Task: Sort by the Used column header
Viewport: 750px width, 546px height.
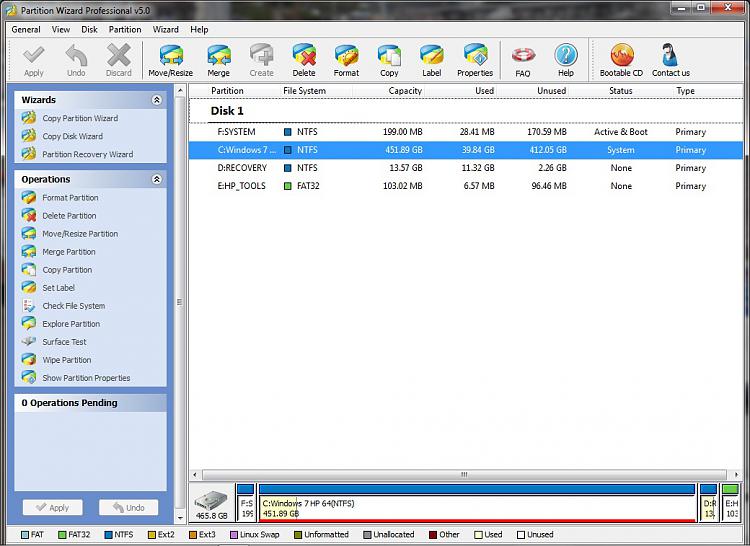Action: pyautogui.click(x=484, y=91)
